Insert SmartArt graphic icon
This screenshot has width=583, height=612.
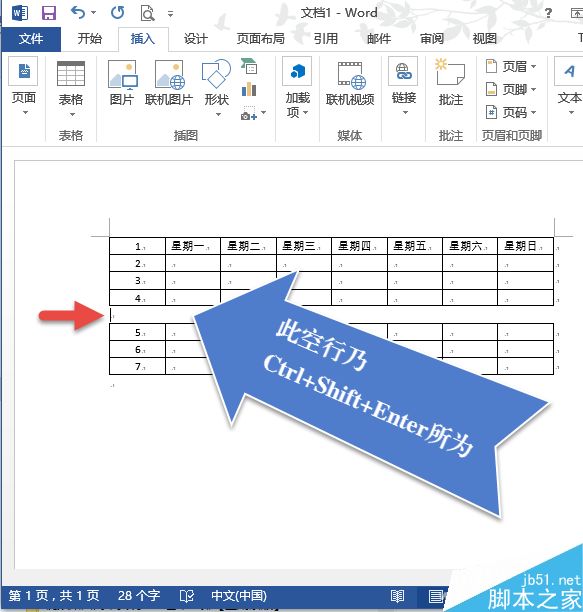click(x=249, y=67)
